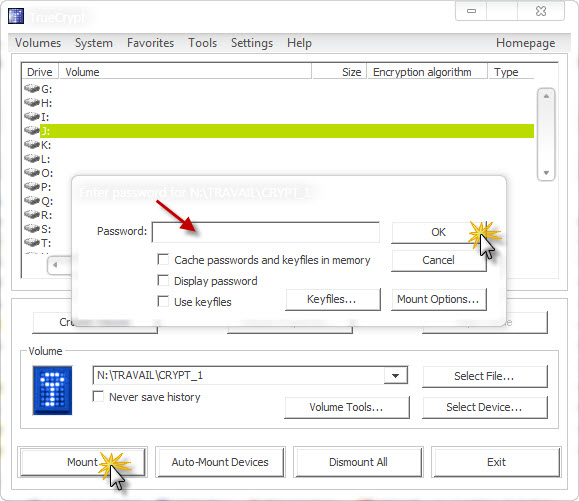
Task: Focus the Password input field
Action: 266,232
